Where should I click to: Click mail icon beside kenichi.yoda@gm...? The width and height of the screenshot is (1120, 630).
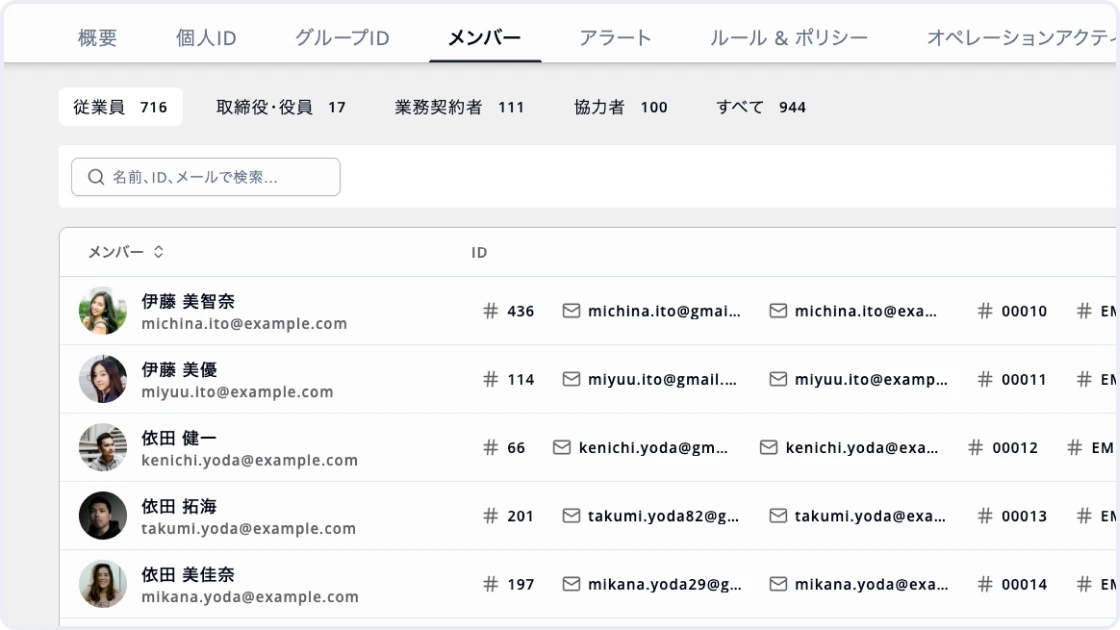pyautogui.click(x=561, y=447)
